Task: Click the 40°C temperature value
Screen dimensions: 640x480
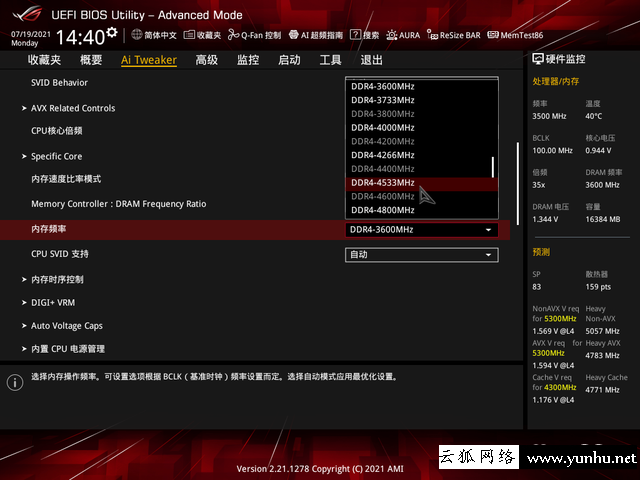Action: click(x=593, y=116)
